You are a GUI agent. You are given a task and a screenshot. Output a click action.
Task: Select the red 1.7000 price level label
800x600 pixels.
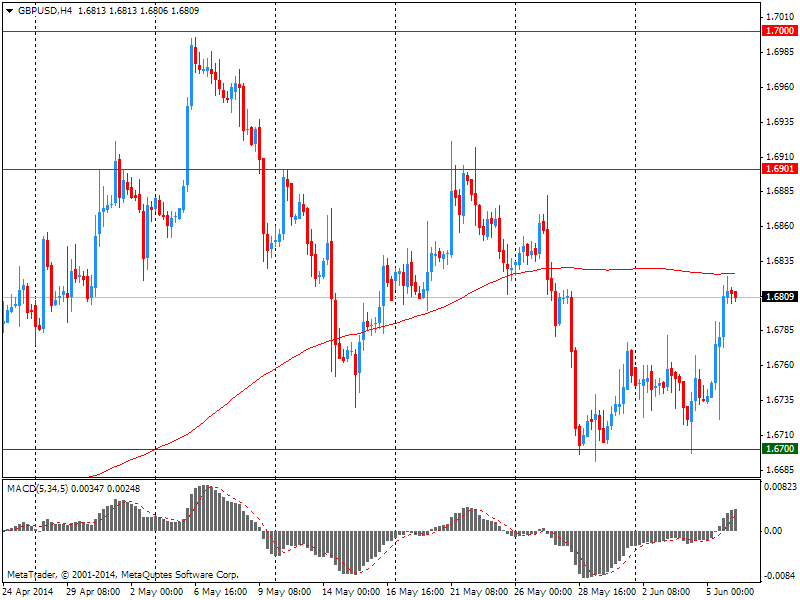780,31
